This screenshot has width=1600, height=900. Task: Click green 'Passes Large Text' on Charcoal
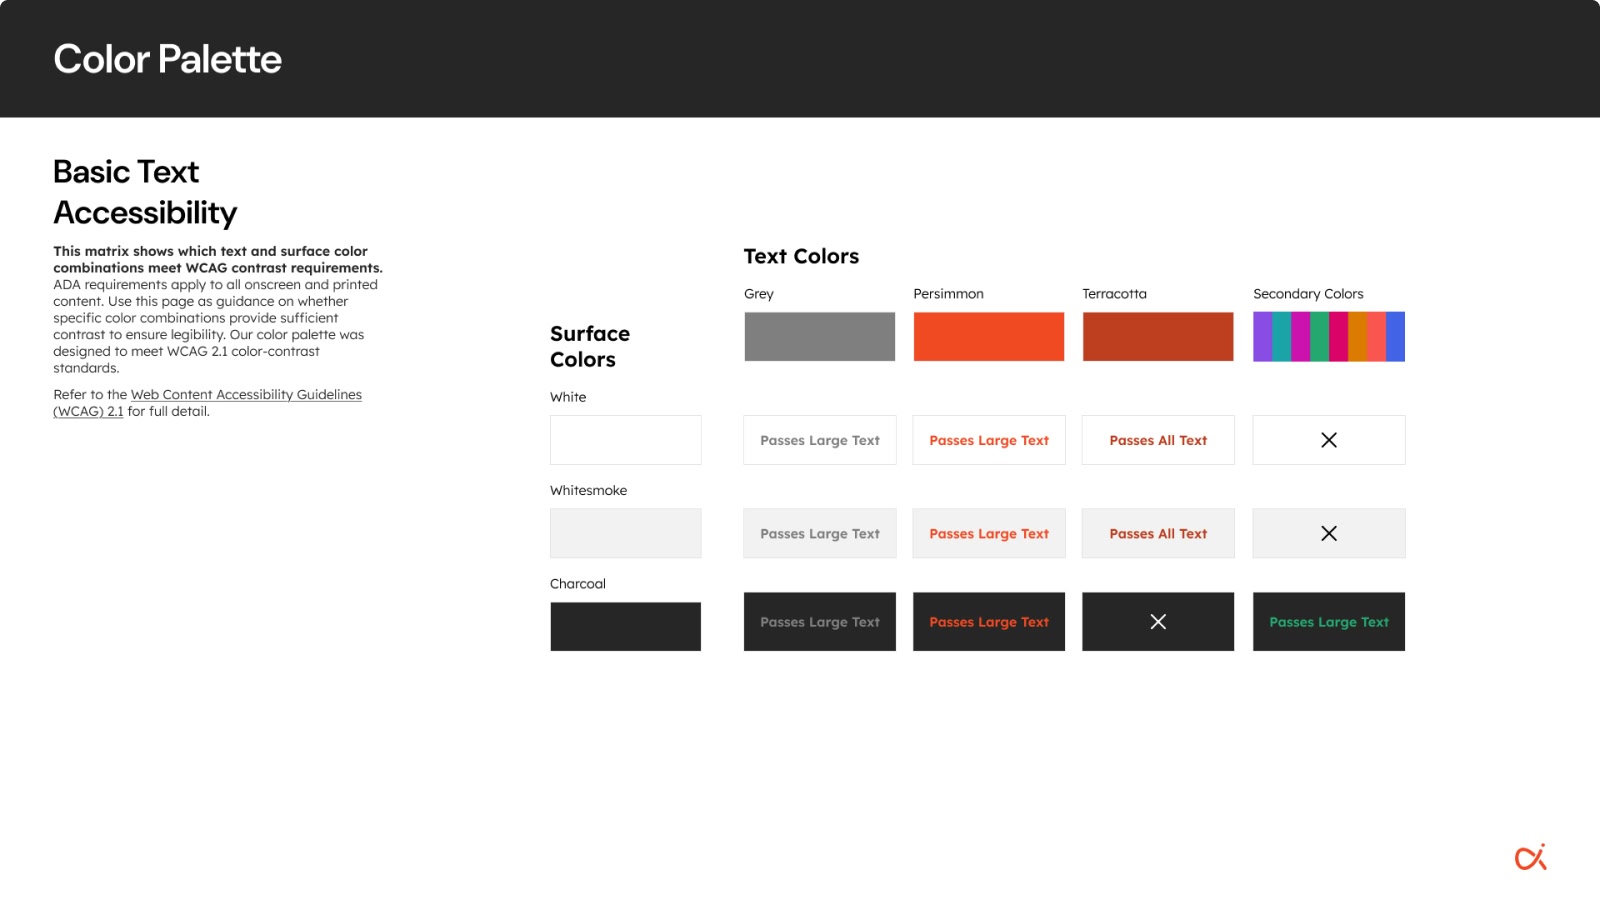tap(1329, 622)
